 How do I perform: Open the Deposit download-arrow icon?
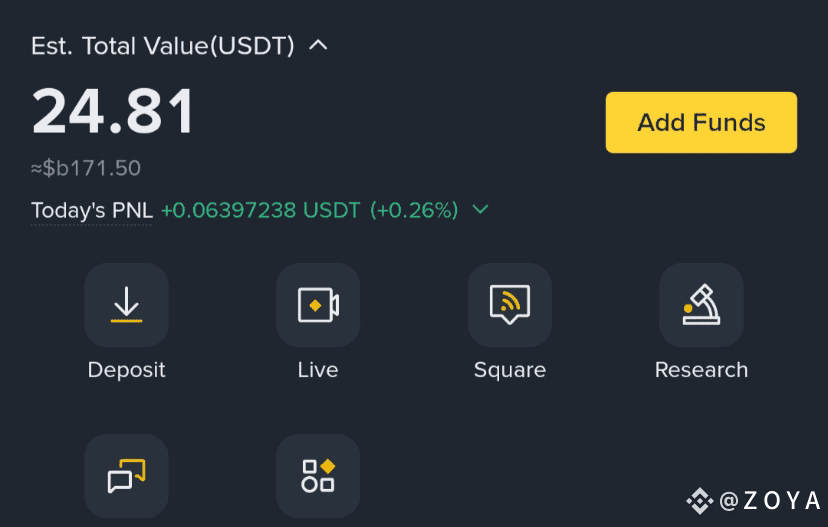126,305
